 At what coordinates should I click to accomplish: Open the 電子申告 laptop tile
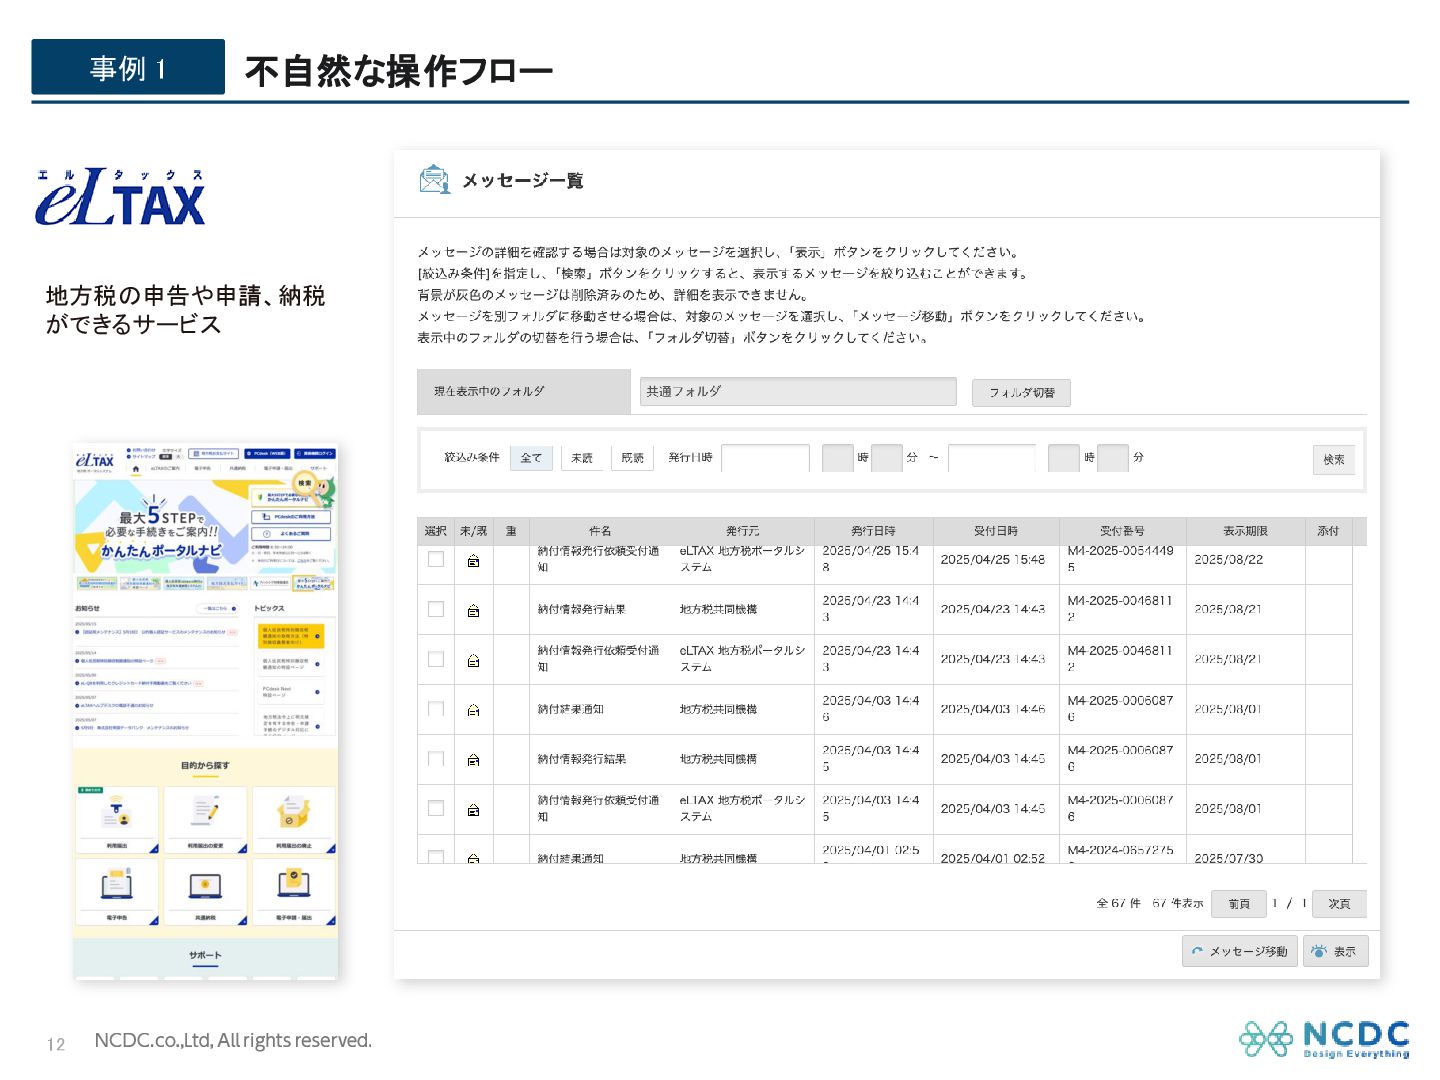pos(117,891)
